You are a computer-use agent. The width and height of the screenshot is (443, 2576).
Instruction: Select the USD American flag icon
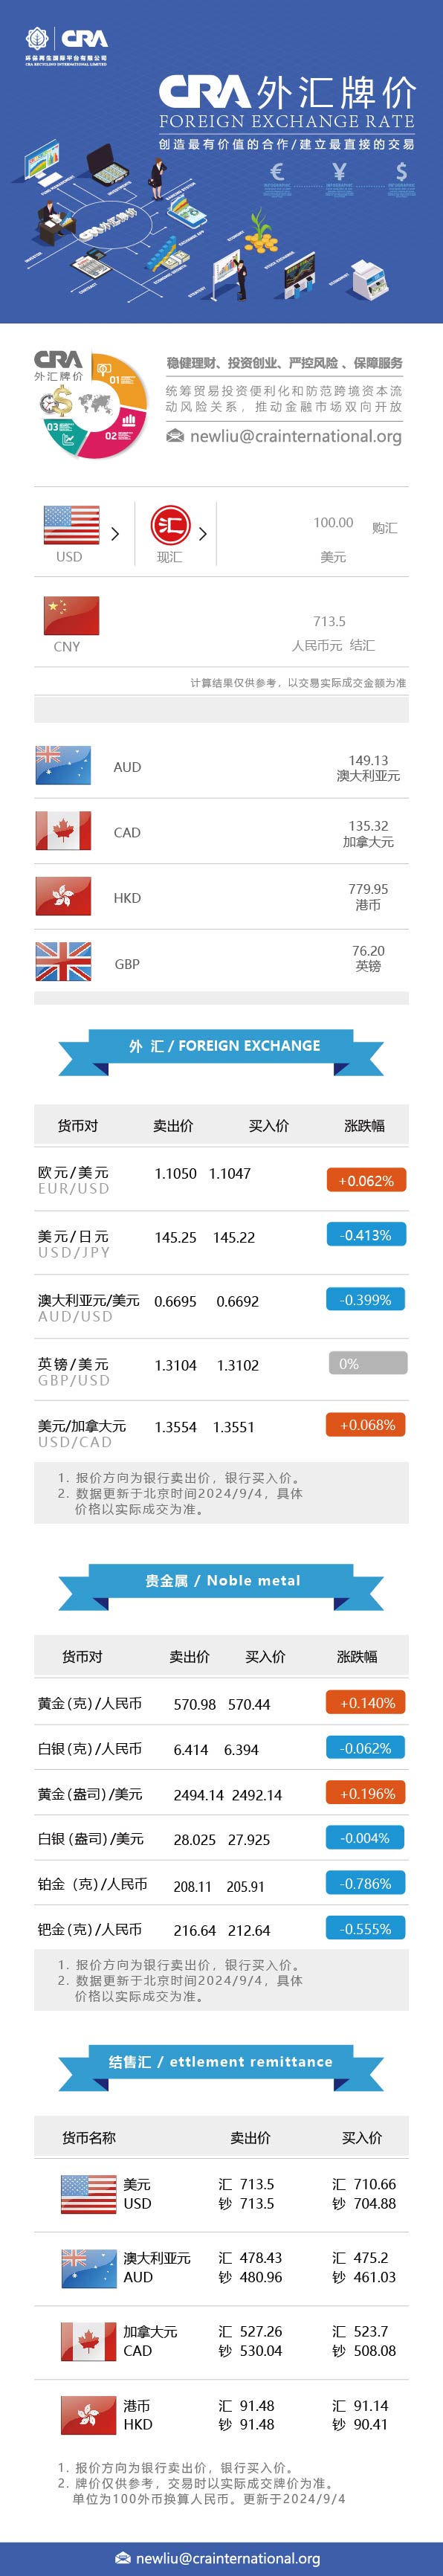71,525
